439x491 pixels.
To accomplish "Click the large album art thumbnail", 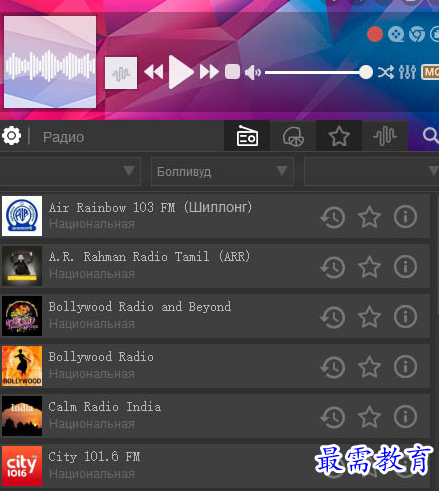I will pos(50,62).
